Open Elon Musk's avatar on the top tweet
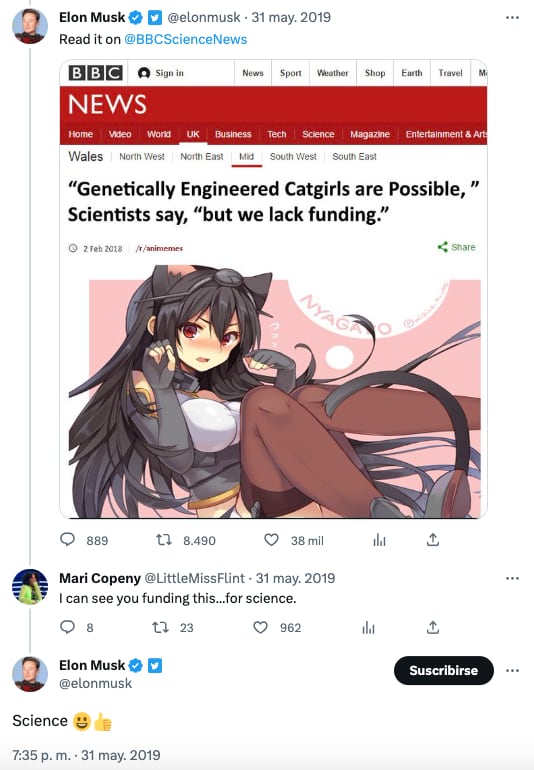Screen dimensions: 534x770 click(30, 26)
